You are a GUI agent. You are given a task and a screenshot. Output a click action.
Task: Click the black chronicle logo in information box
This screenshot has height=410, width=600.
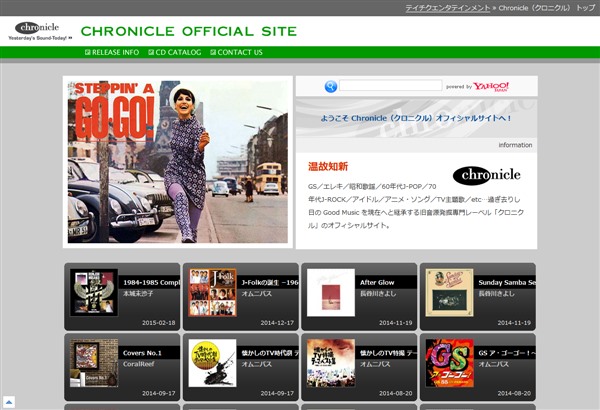486,175
